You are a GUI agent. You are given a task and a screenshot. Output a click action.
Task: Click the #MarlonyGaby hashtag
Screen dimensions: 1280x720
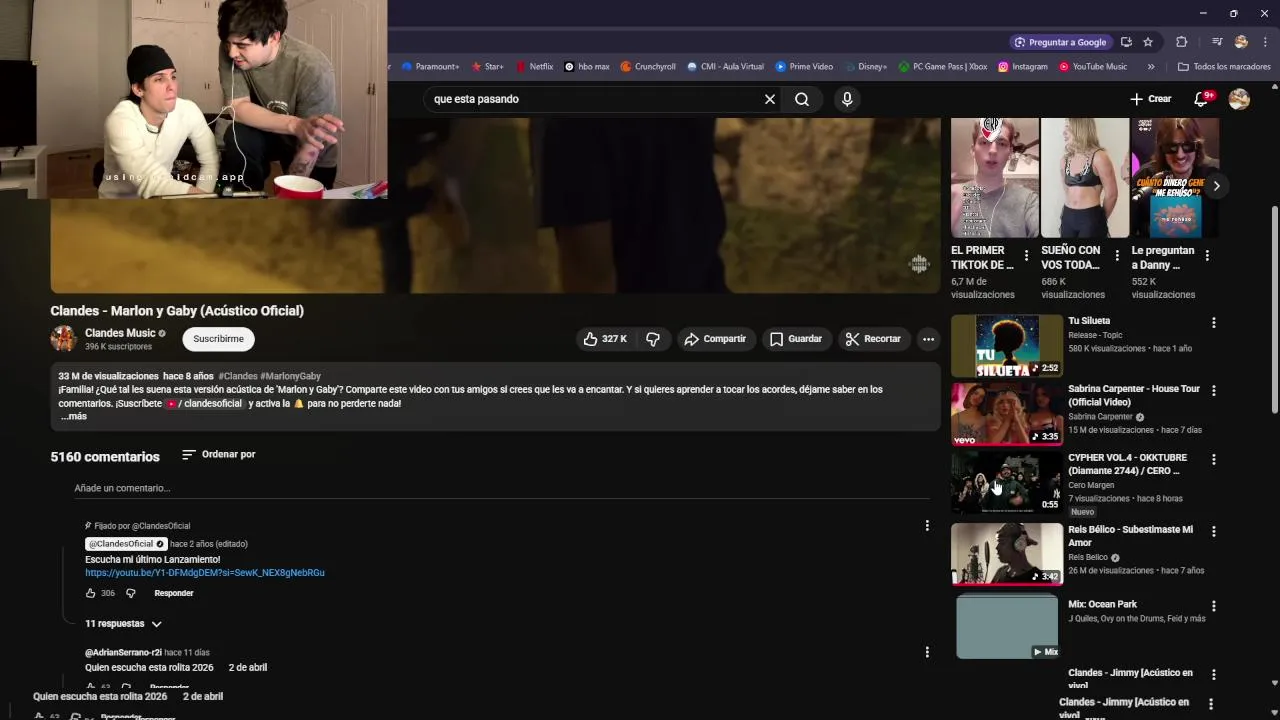click(291, 376)
